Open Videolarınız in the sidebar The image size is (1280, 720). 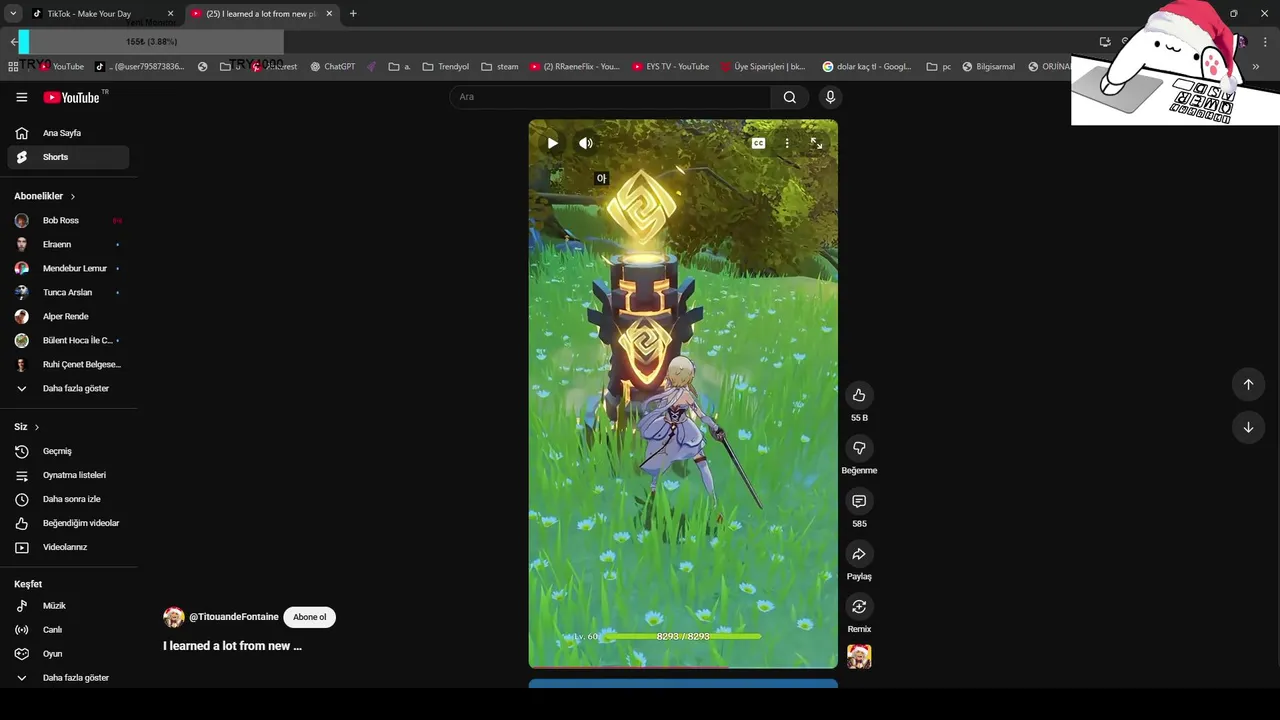point(68,547)
